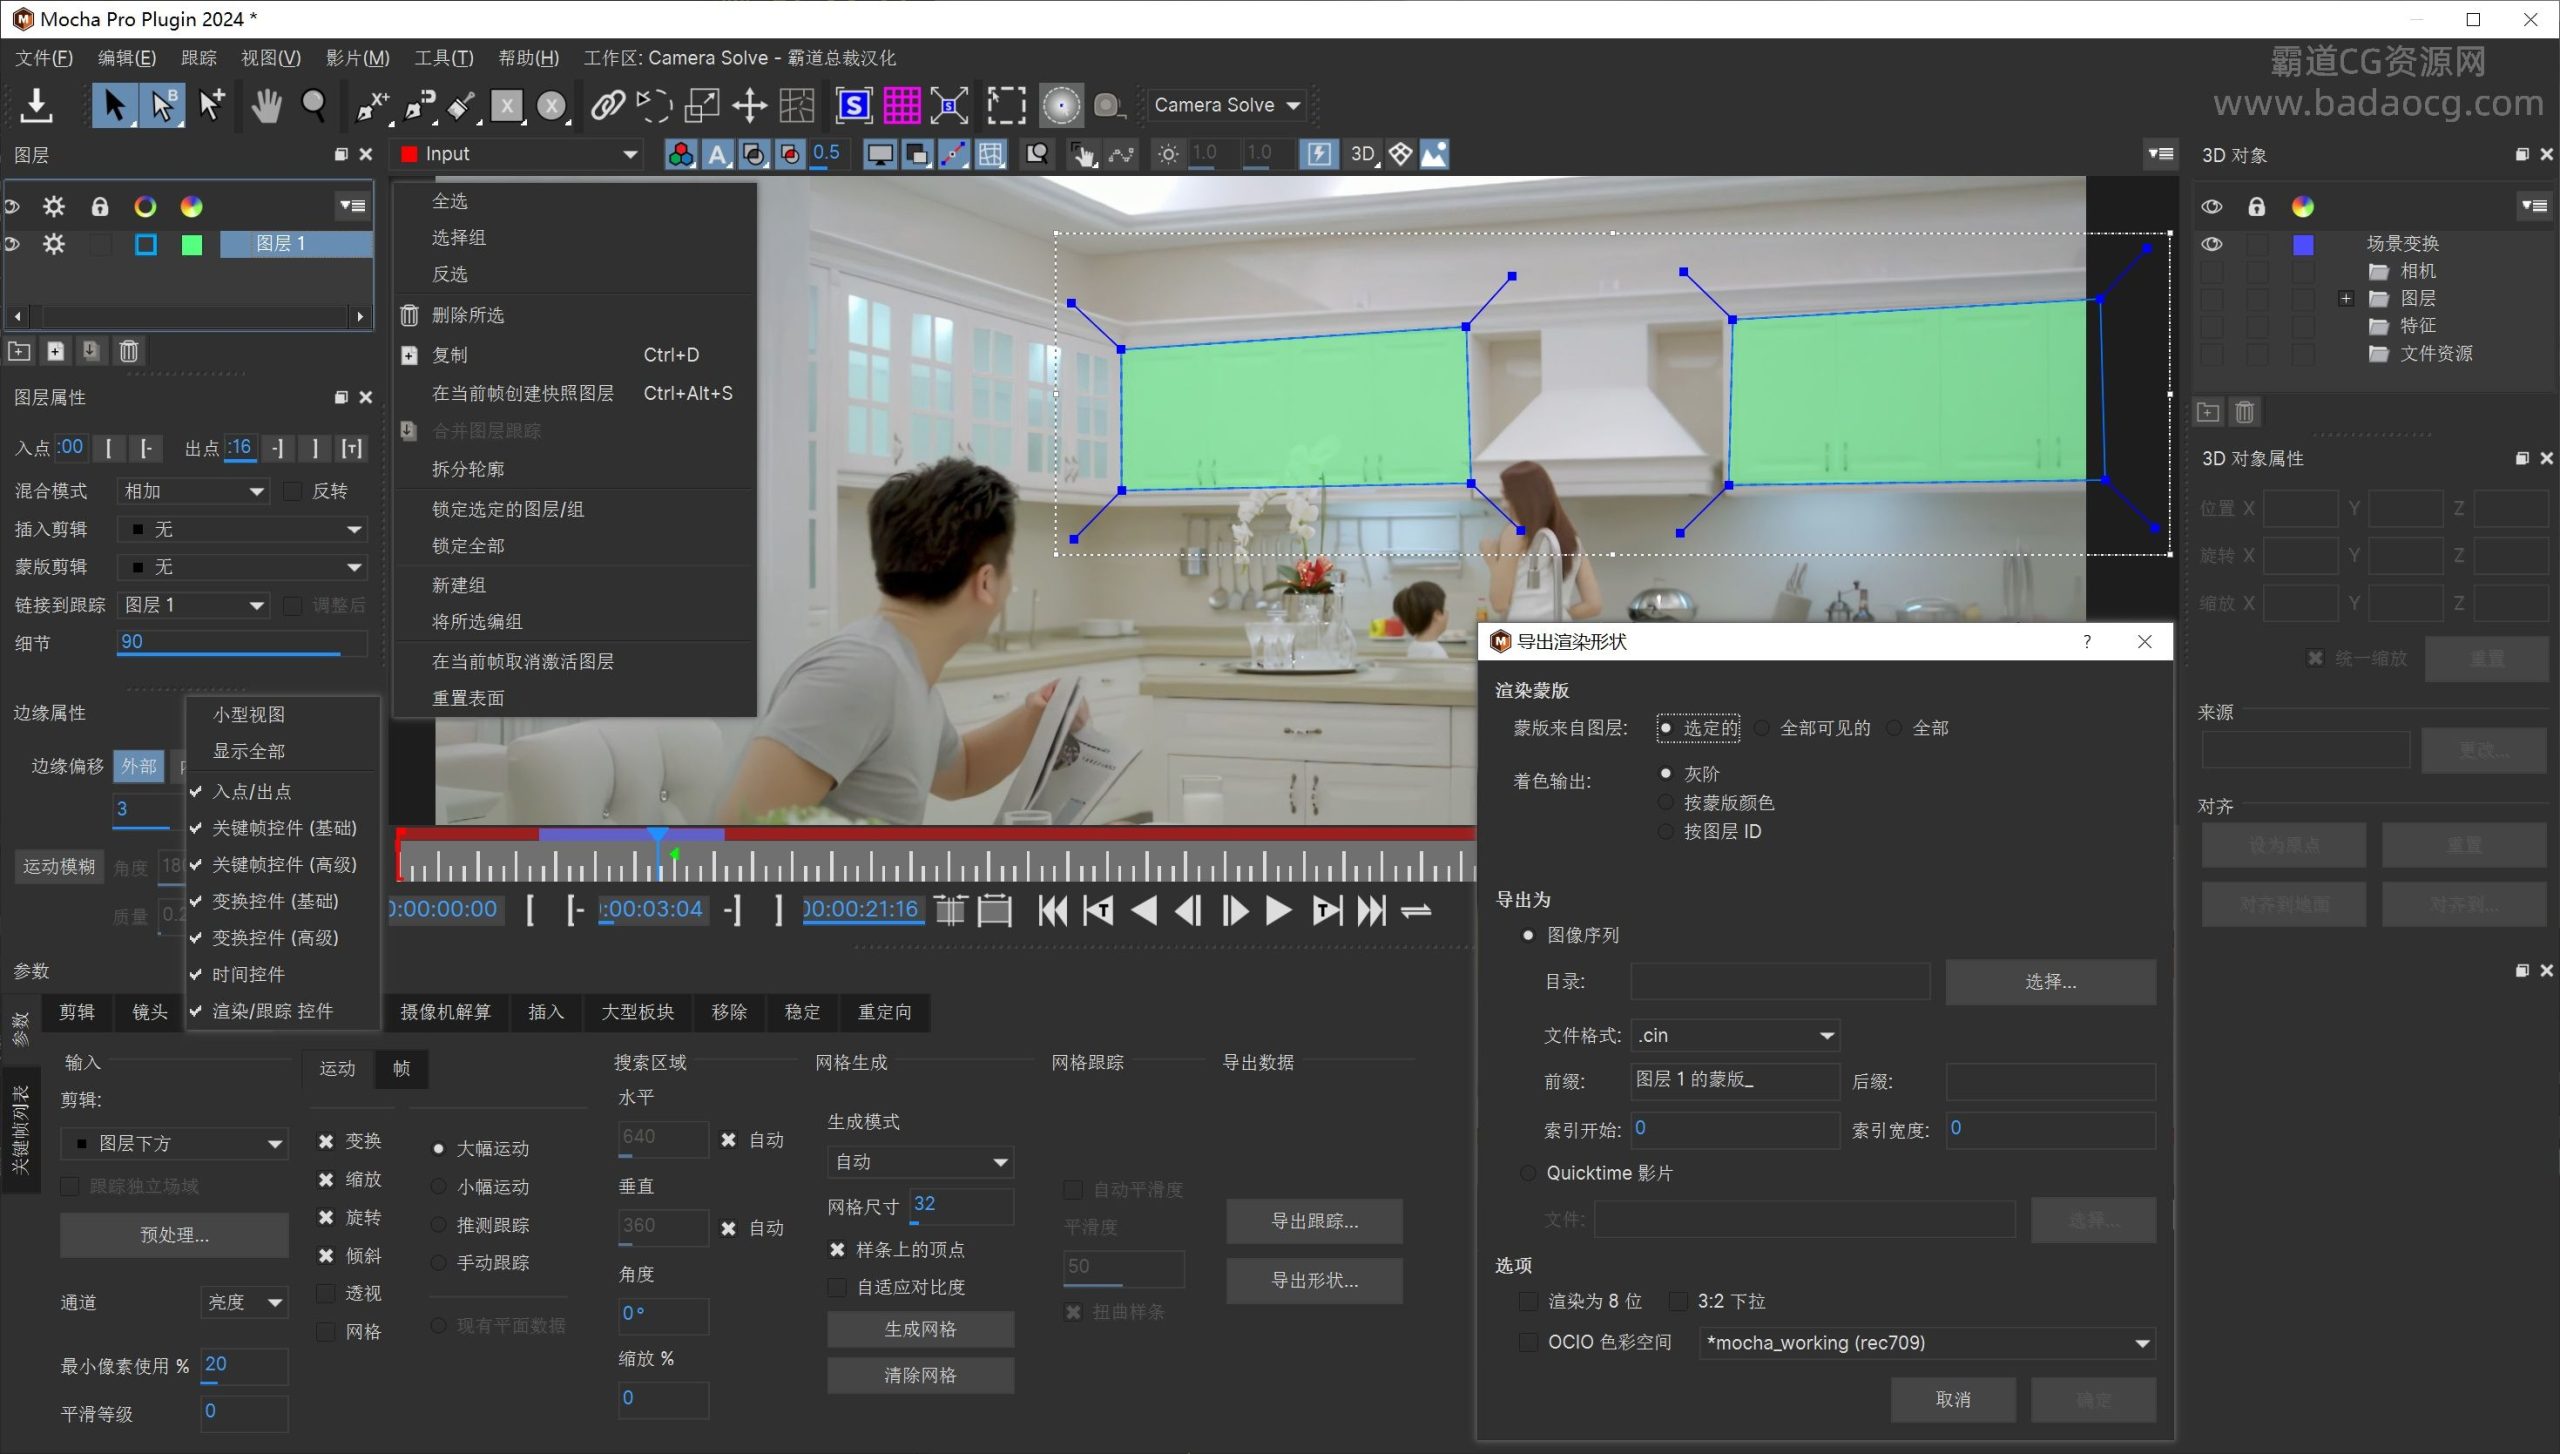
Task: Select the Scale tool icon
Action: point(701,105)
